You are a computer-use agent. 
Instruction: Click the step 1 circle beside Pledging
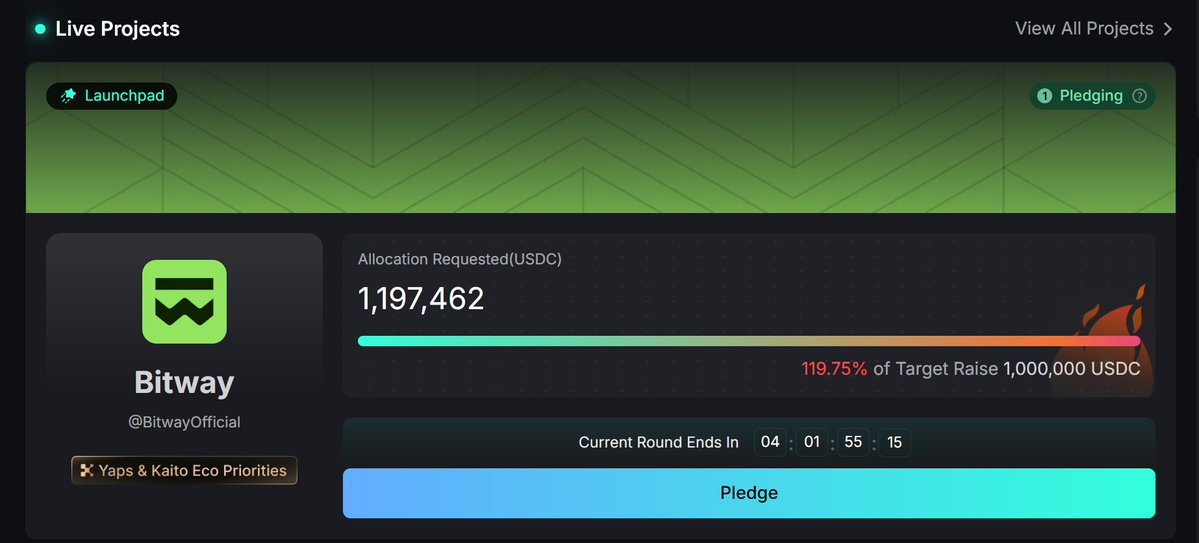click(x=1045, y=96)
